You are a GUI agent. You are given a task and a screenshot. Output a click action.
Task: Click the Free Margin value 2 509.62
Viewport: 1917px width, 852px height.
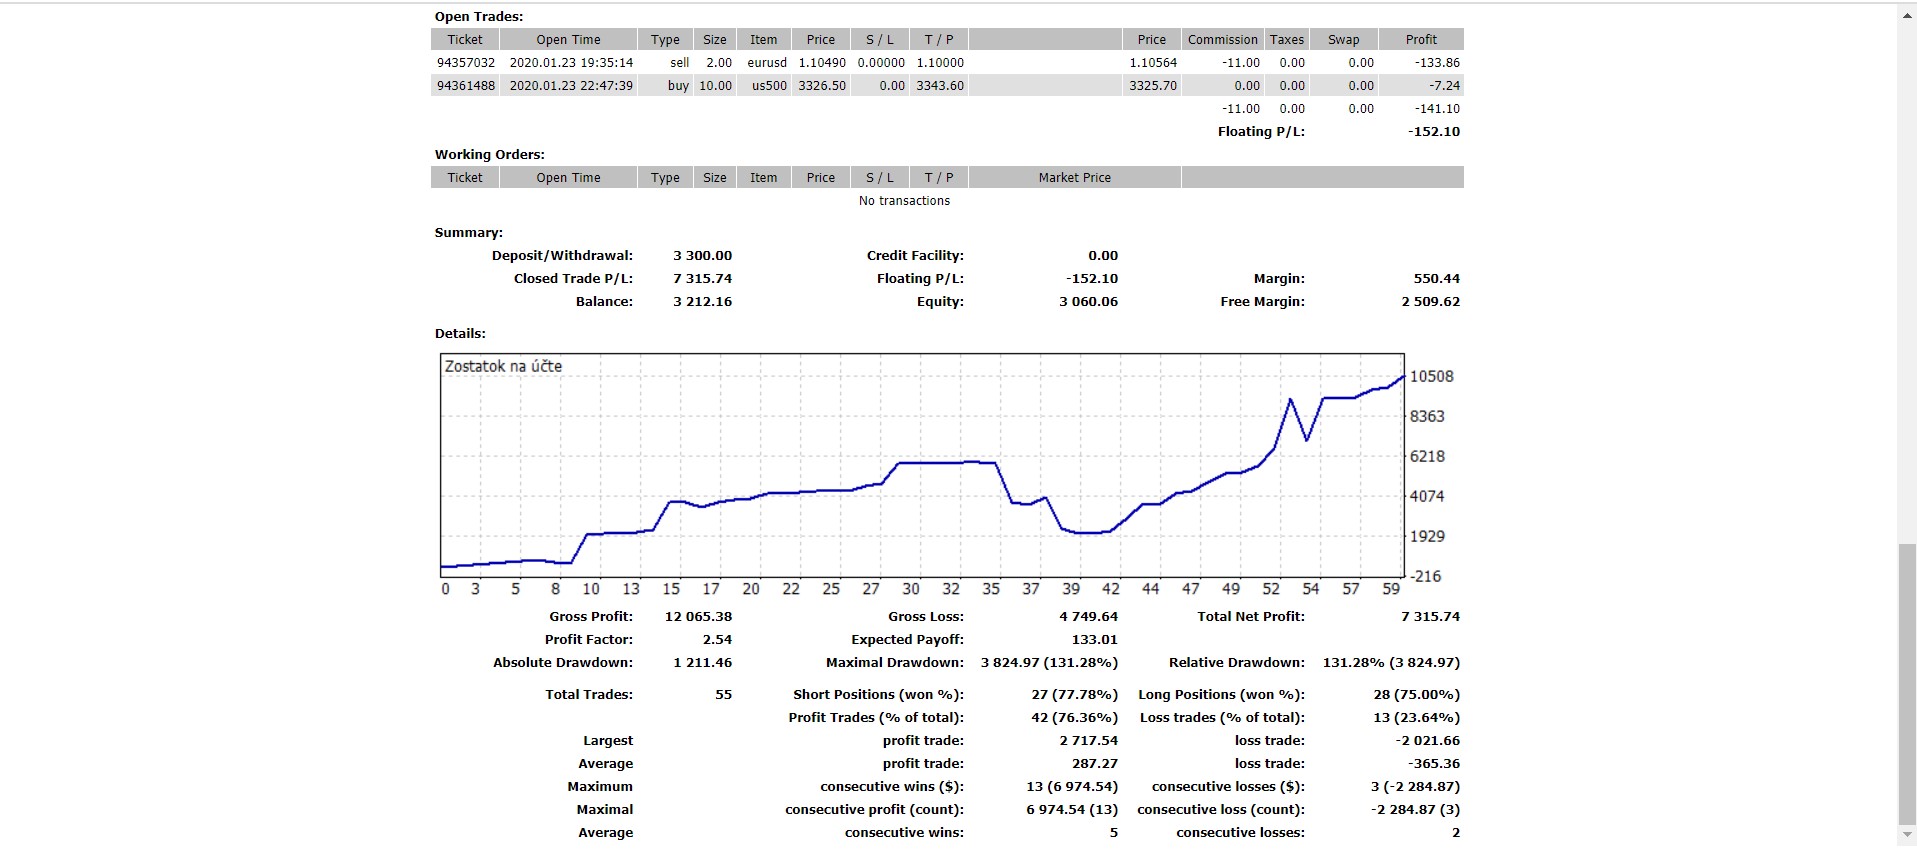click(x=1430, y=302)
